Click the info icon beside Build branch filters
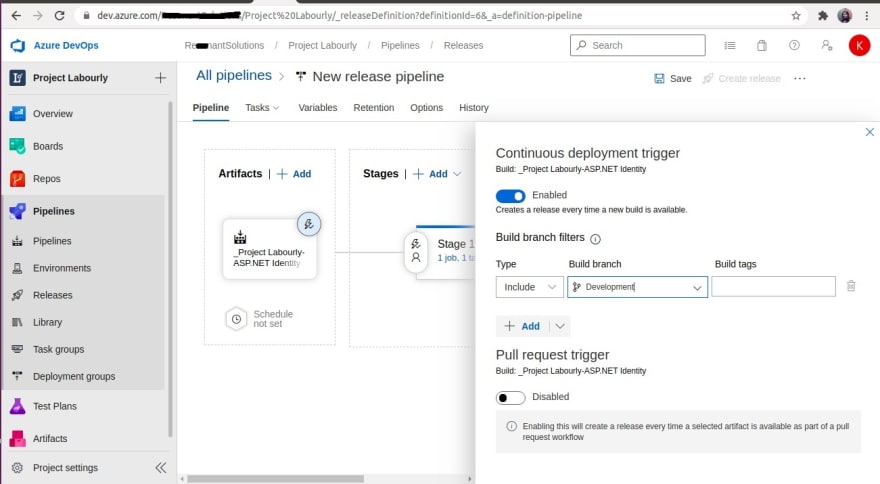Screen dimensions: 880x484 pos(595,239)
